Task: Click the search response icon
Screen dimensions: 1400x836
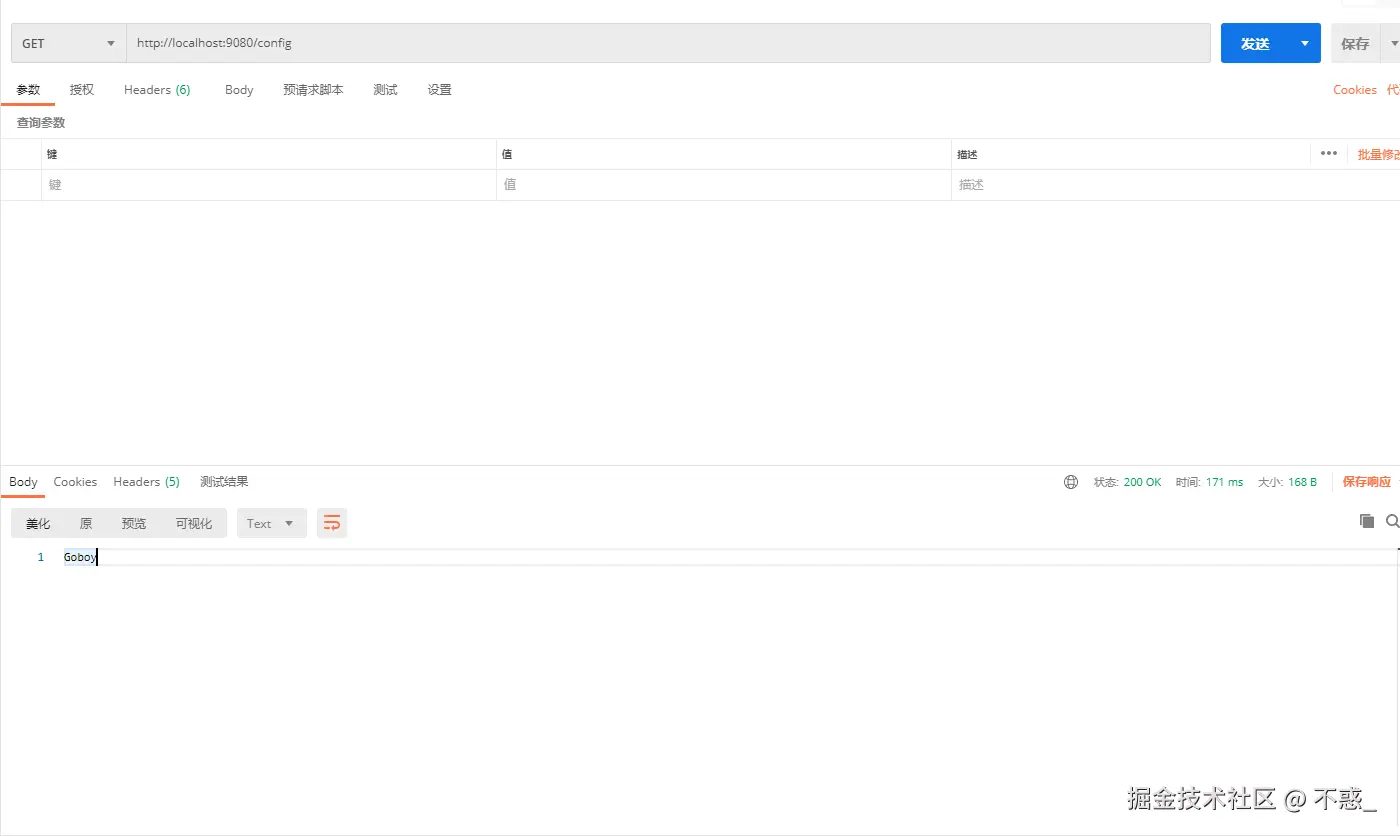Action: pos(1393,521)
